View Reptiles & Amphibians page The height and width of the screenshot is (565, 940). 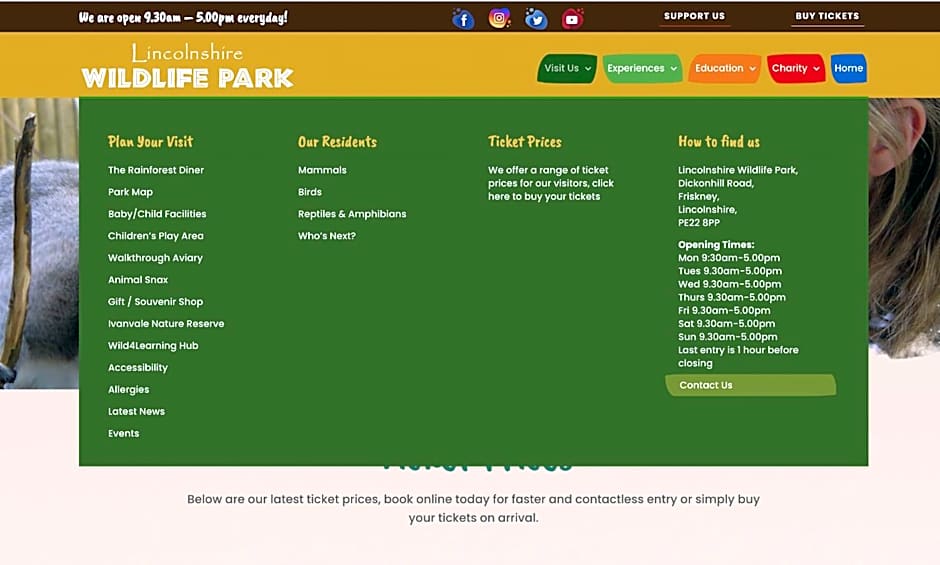click(352, 214)
